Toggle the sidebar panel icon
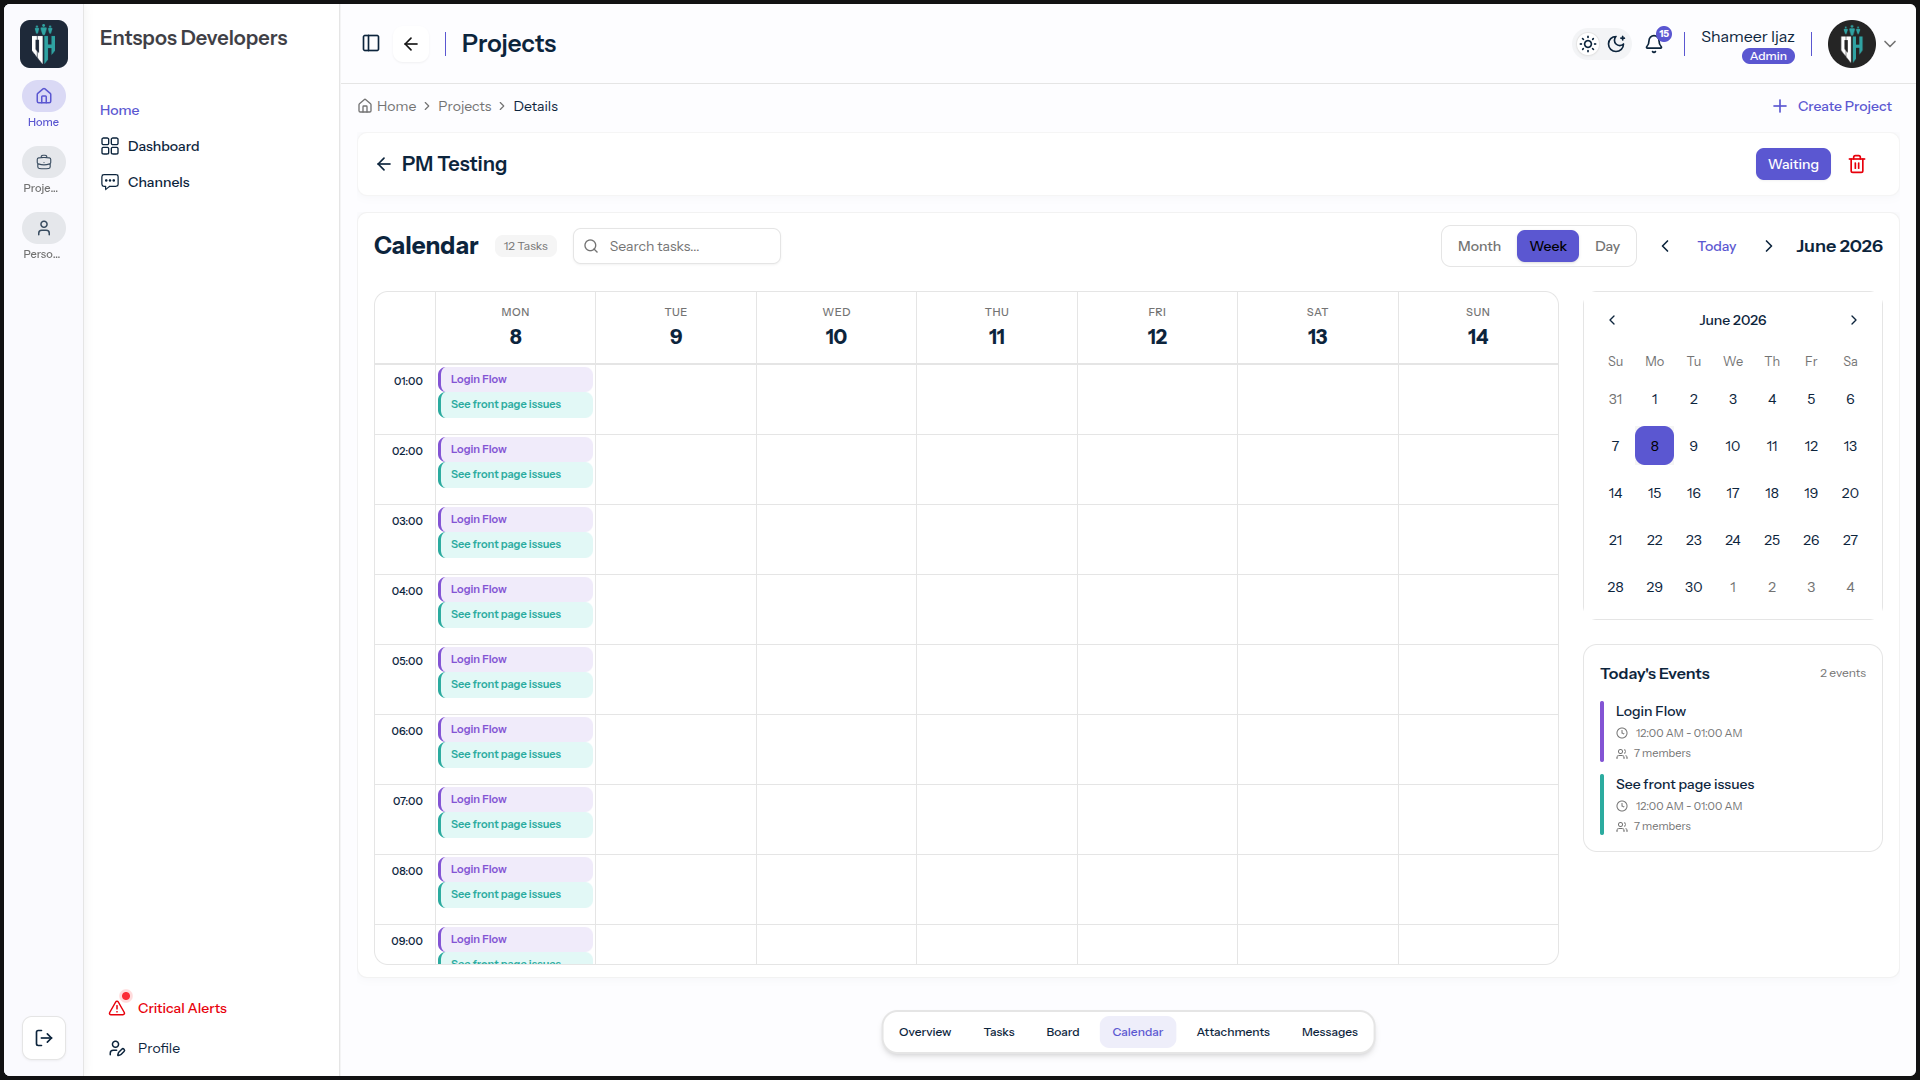The image size is (1920, 1080). 371,43
